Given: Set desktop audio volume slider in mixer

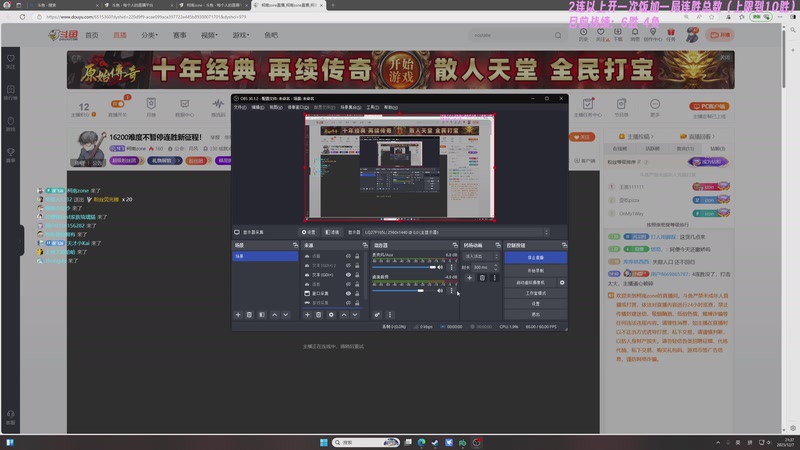Looking at the screenshot, I should pos(404,290).
